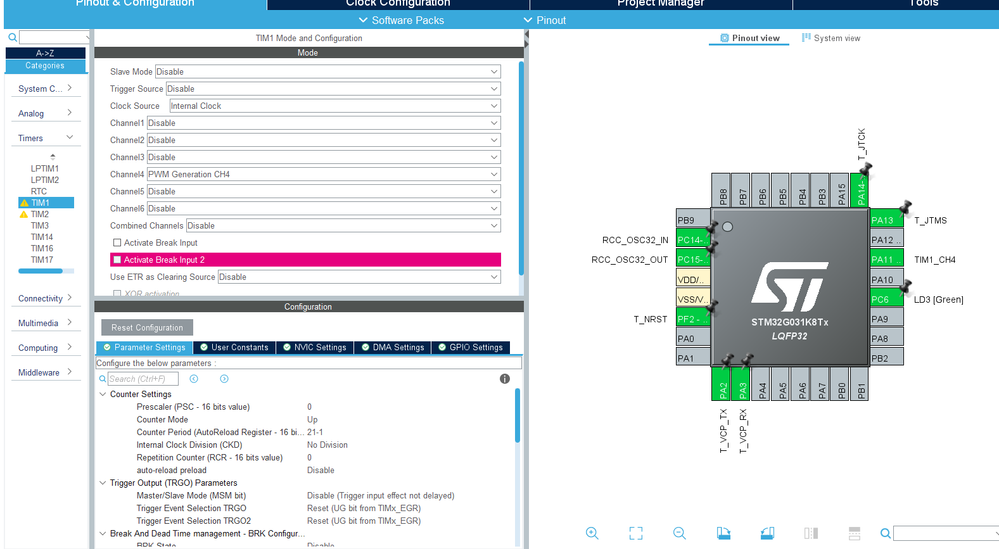Click the vertical split view icon
This screenshot has width=999, height=549.
(810, 533)
